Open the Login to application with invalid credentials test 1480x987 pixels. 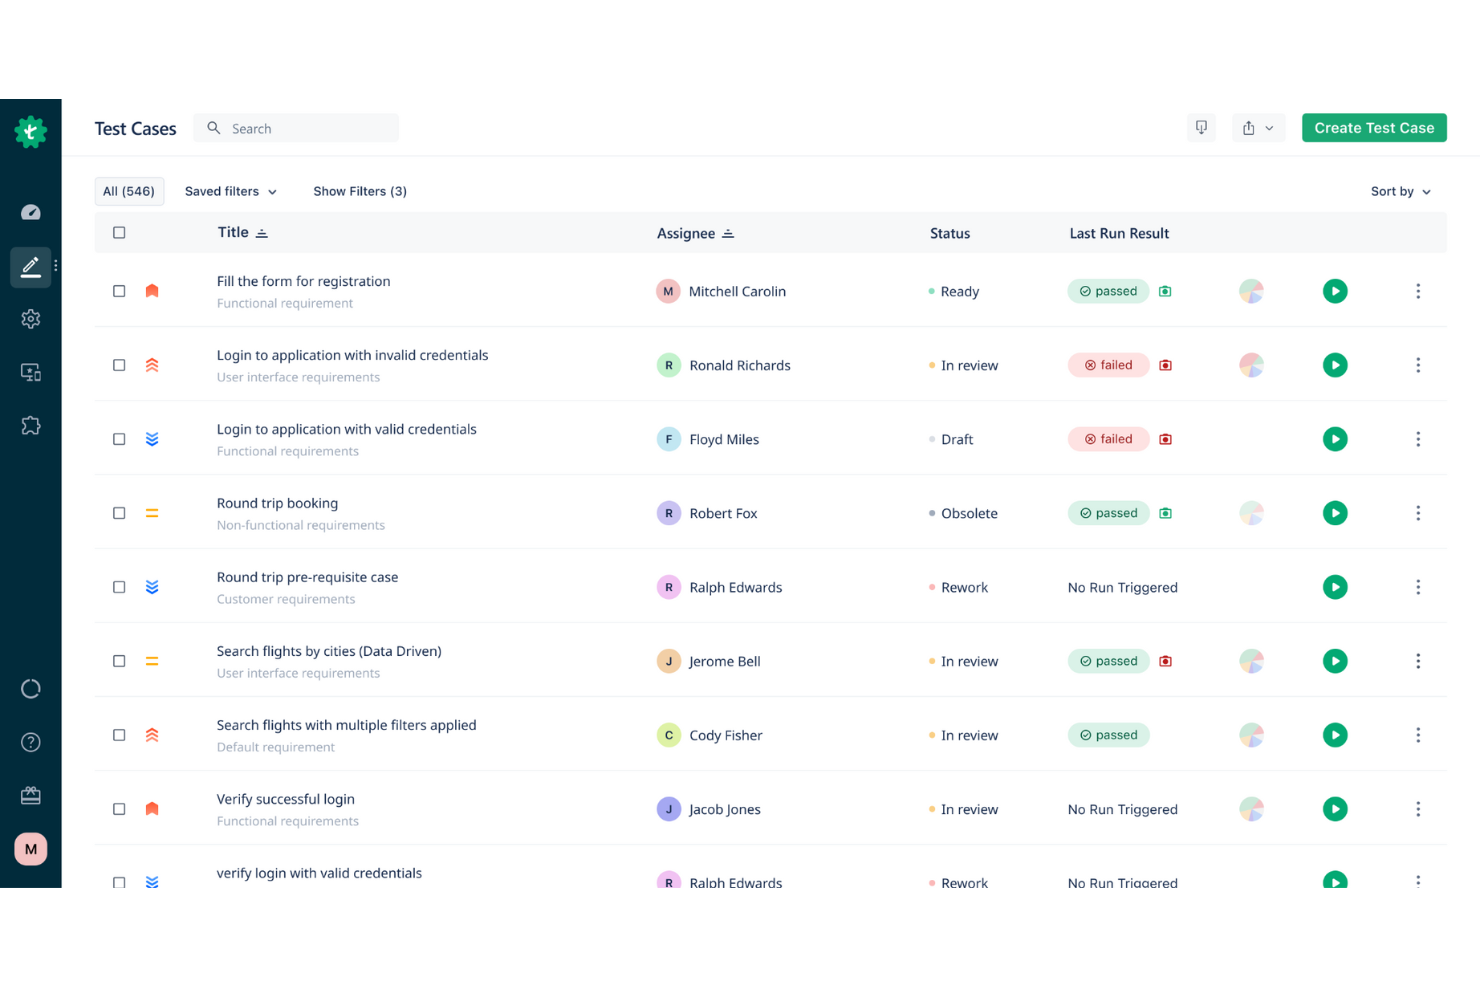(x=352, y=355)
